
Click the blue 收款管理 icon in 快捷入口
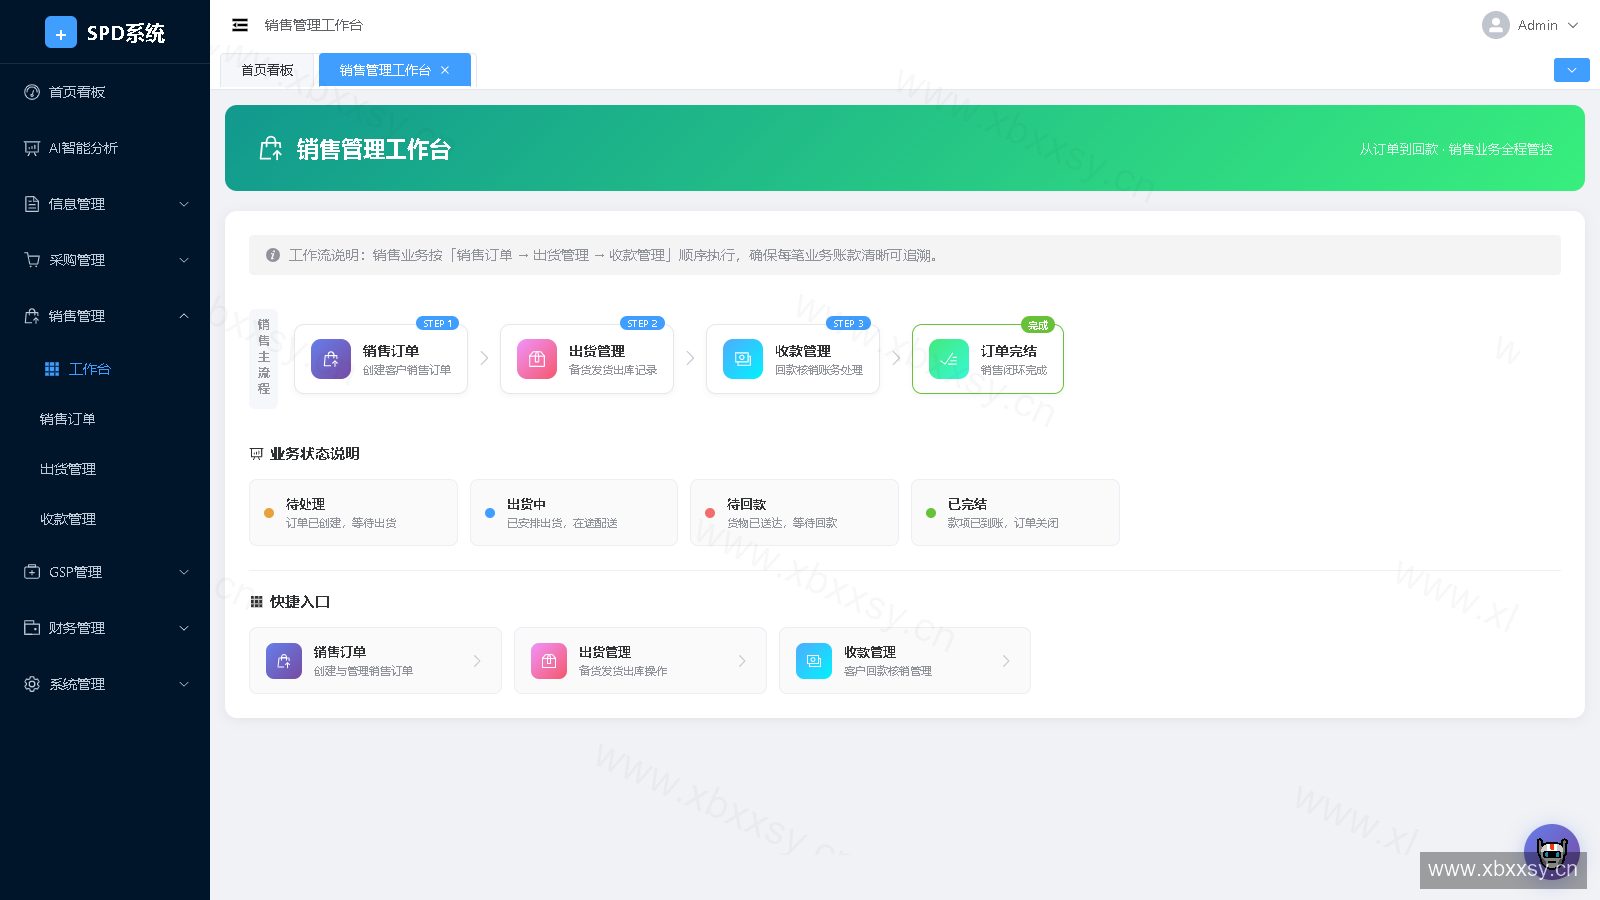(x=814, y=661)
